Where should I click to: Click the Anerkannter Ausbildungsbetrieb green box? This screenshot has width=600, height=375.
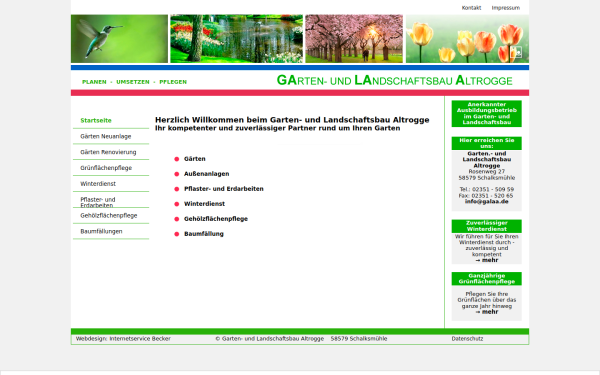(486, 113)
